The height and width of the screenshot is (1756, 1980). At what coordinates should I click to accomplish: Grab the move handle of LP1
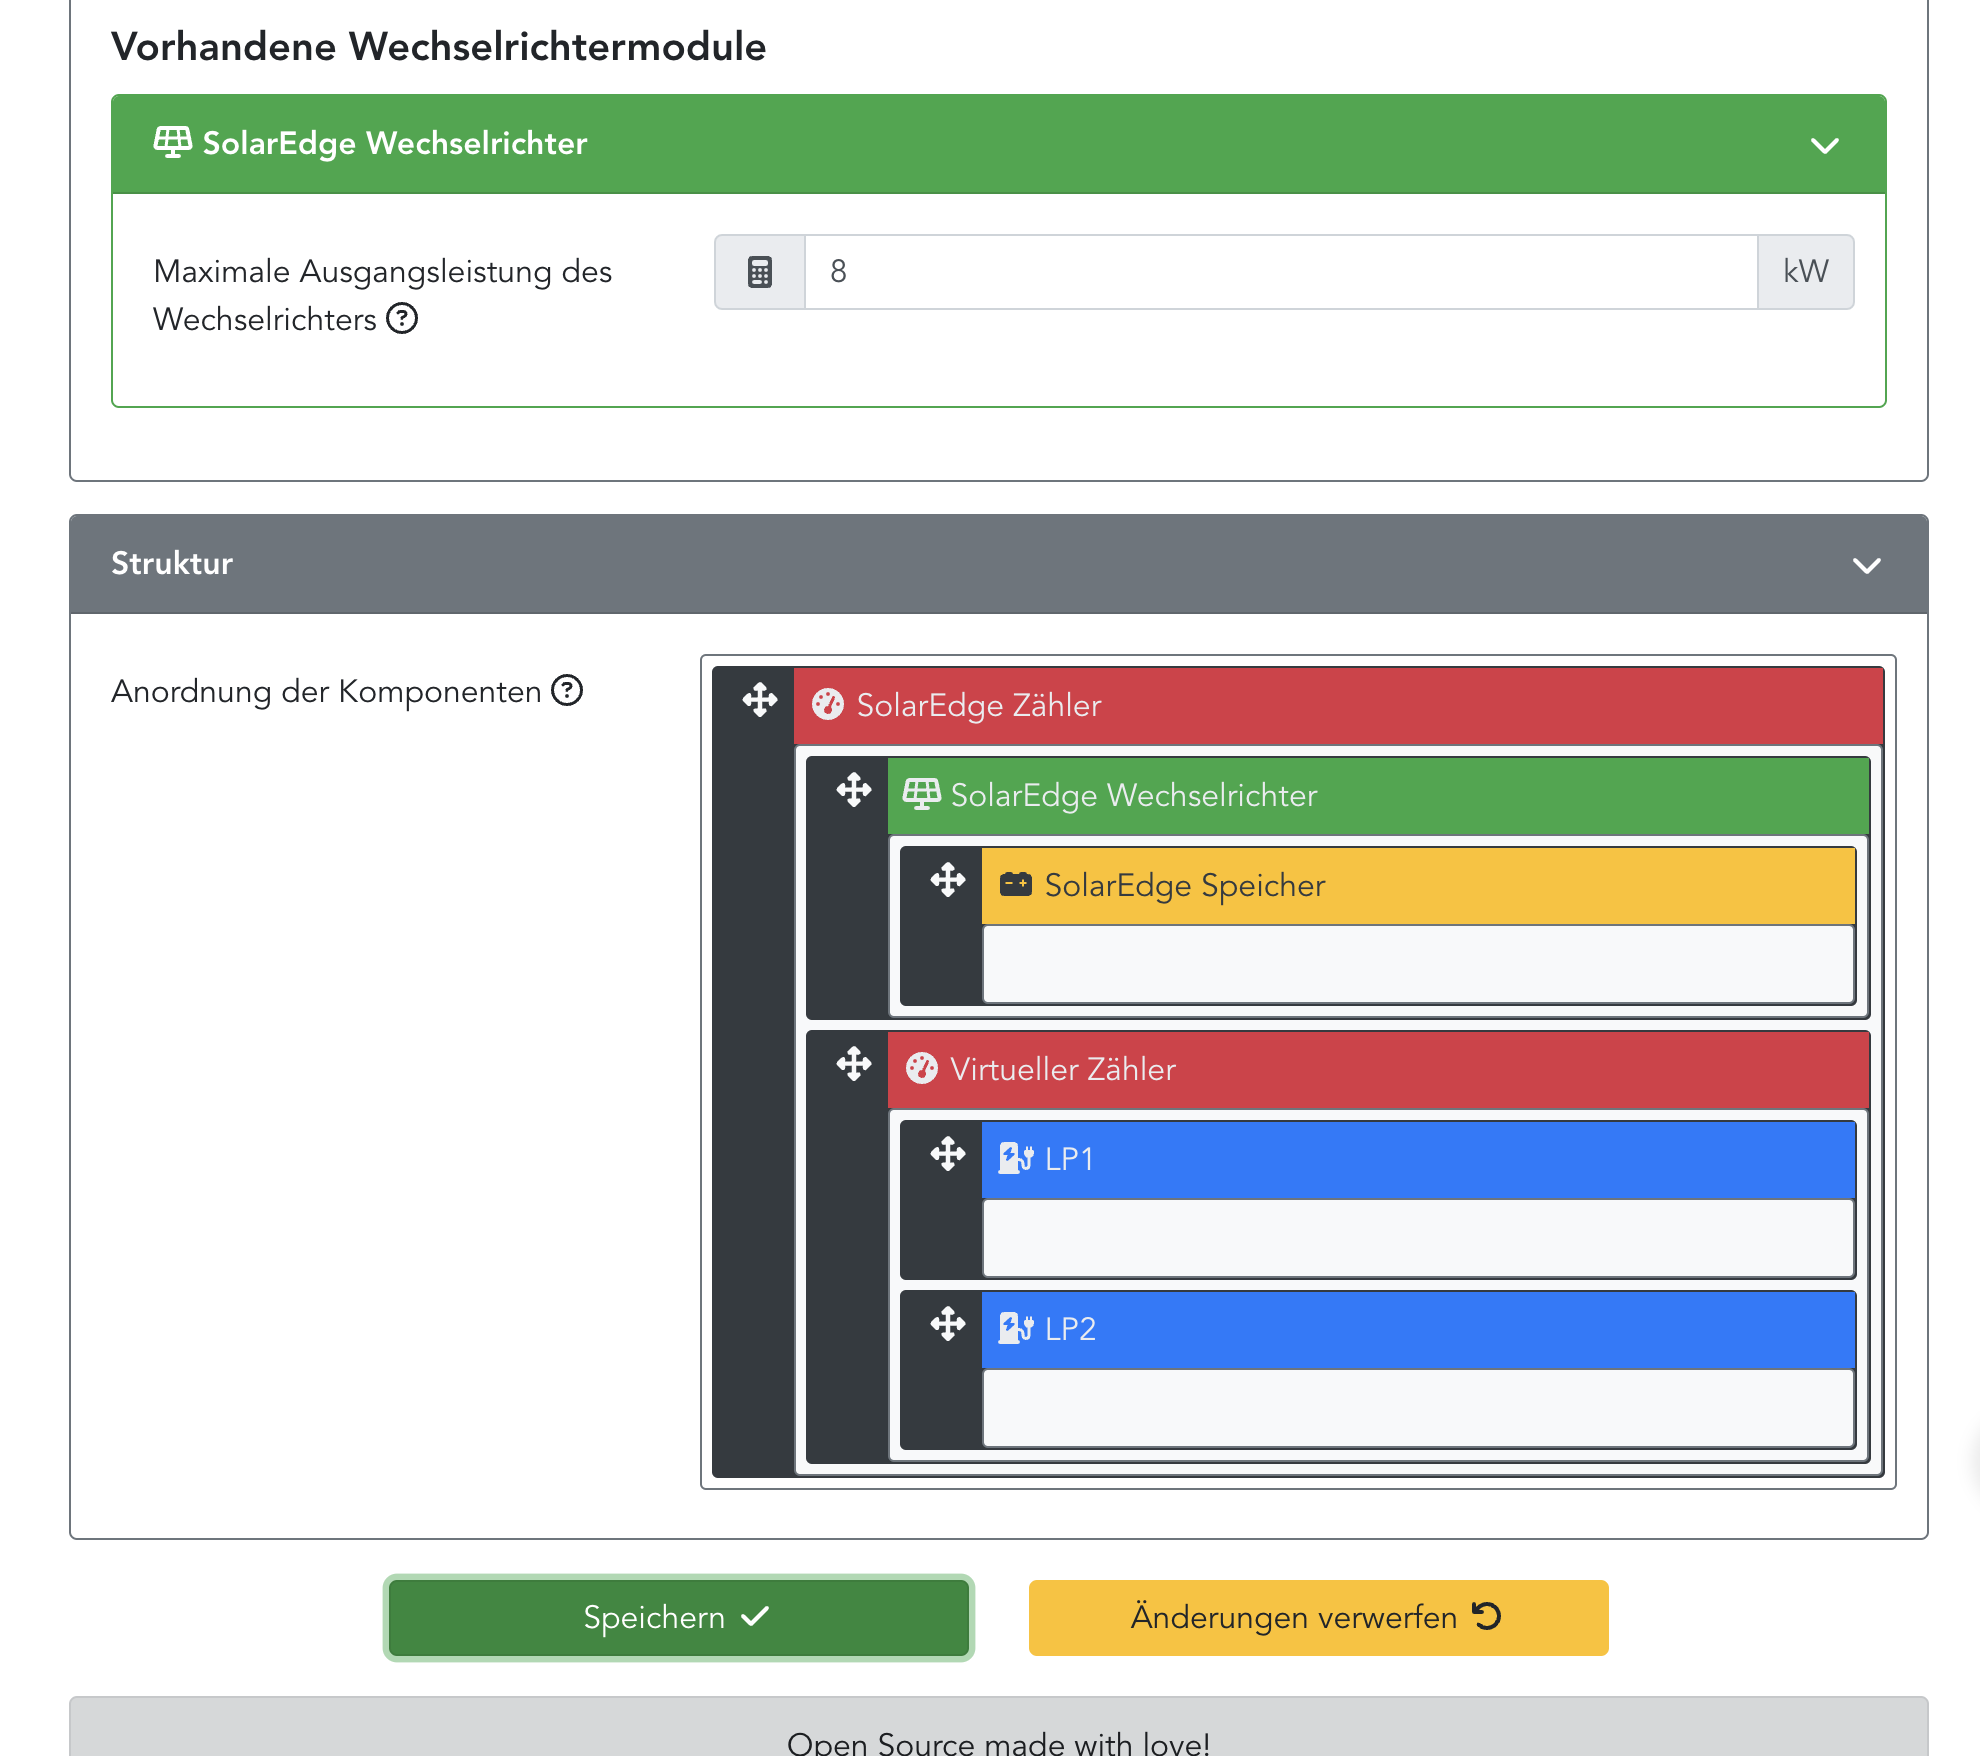point(948,1154)
